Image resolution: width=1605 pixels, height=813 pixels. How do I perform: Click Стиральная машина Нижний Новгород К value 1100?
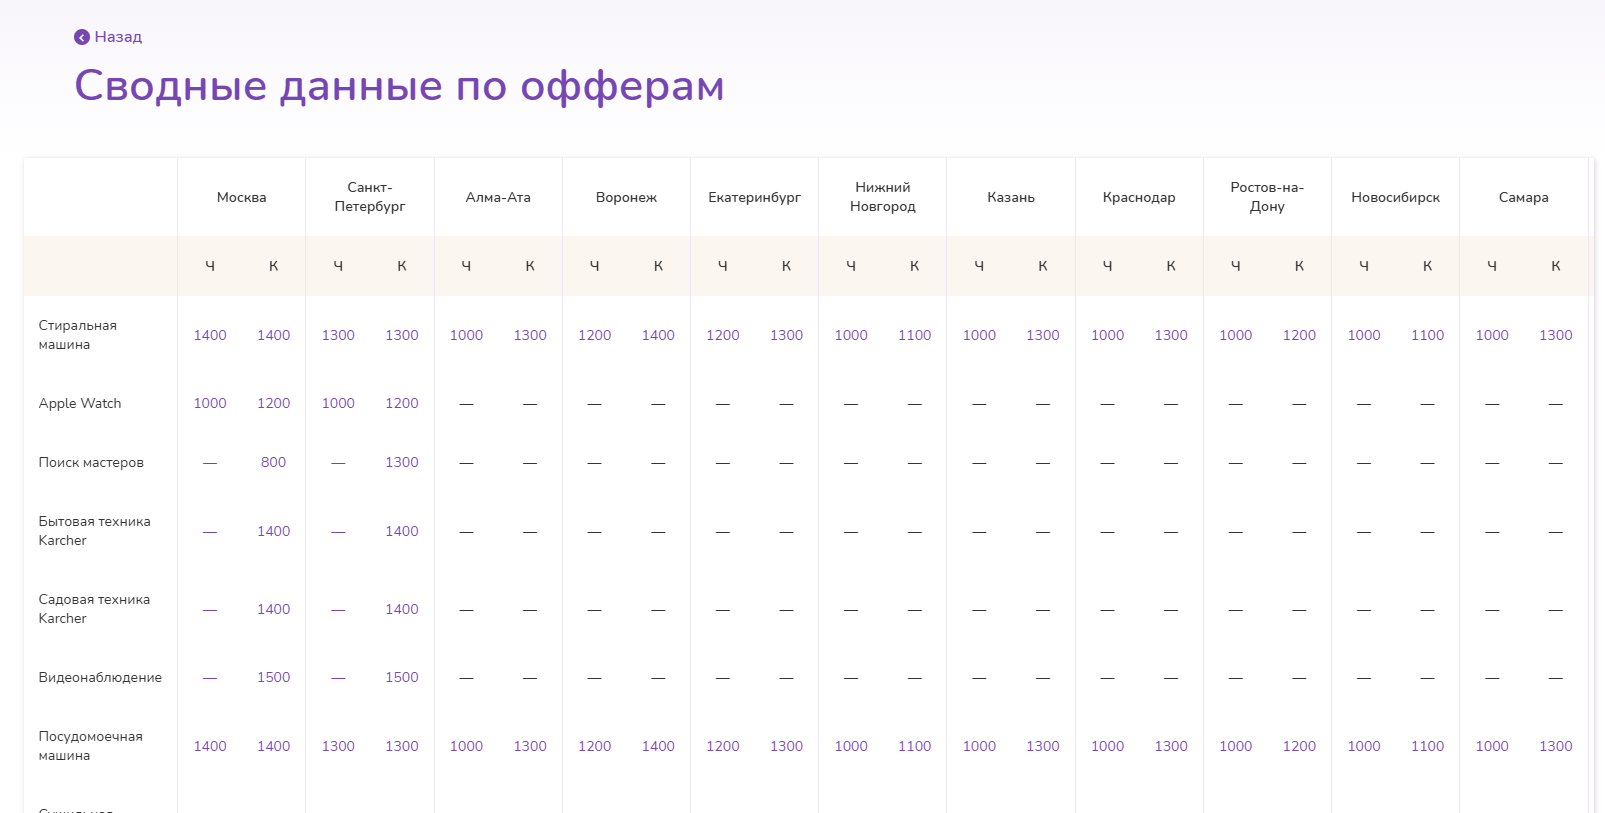[915, 335]
